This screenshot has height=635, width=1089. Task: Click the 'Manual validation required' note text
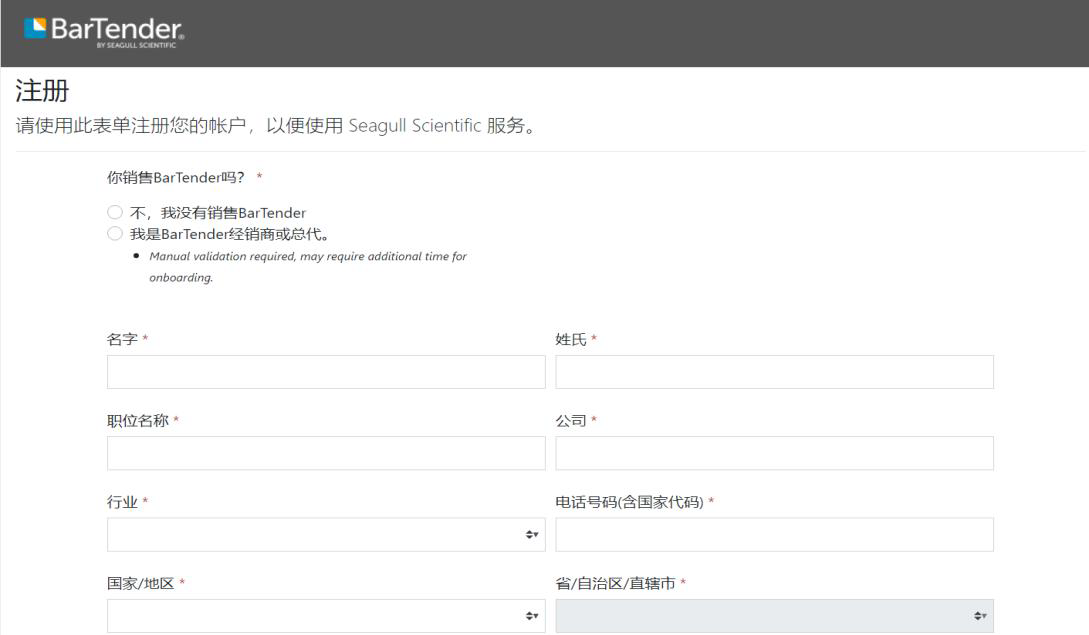[308, 267]
